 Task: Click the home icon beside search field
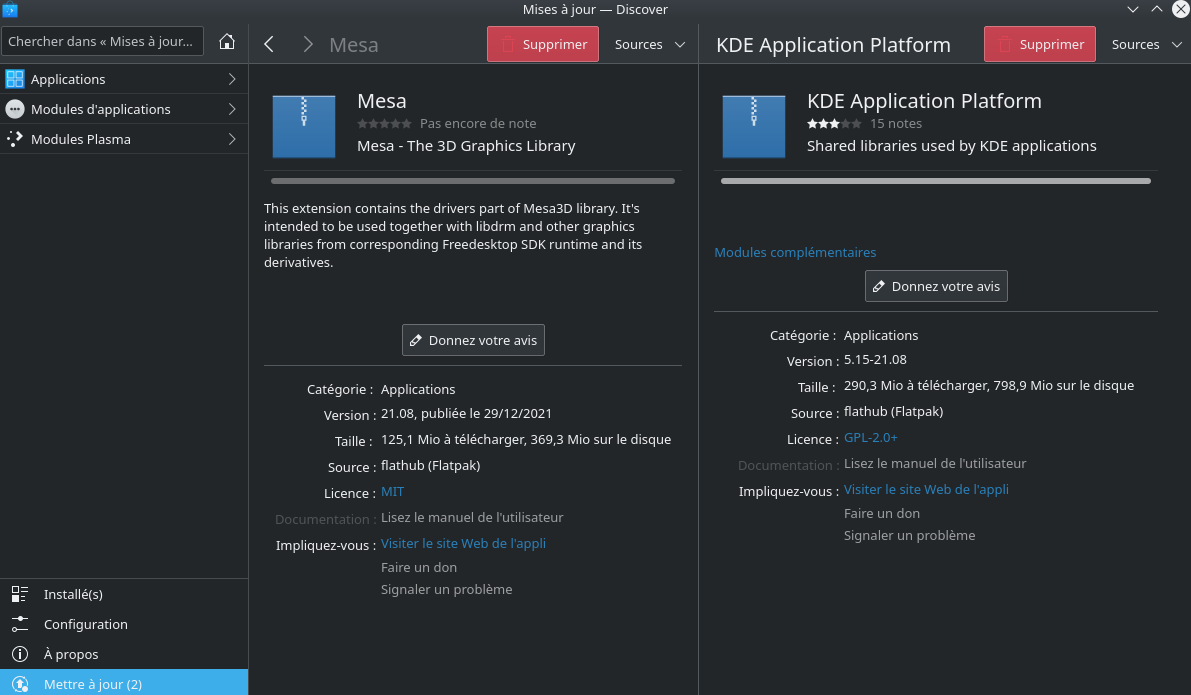coord(227,42)
